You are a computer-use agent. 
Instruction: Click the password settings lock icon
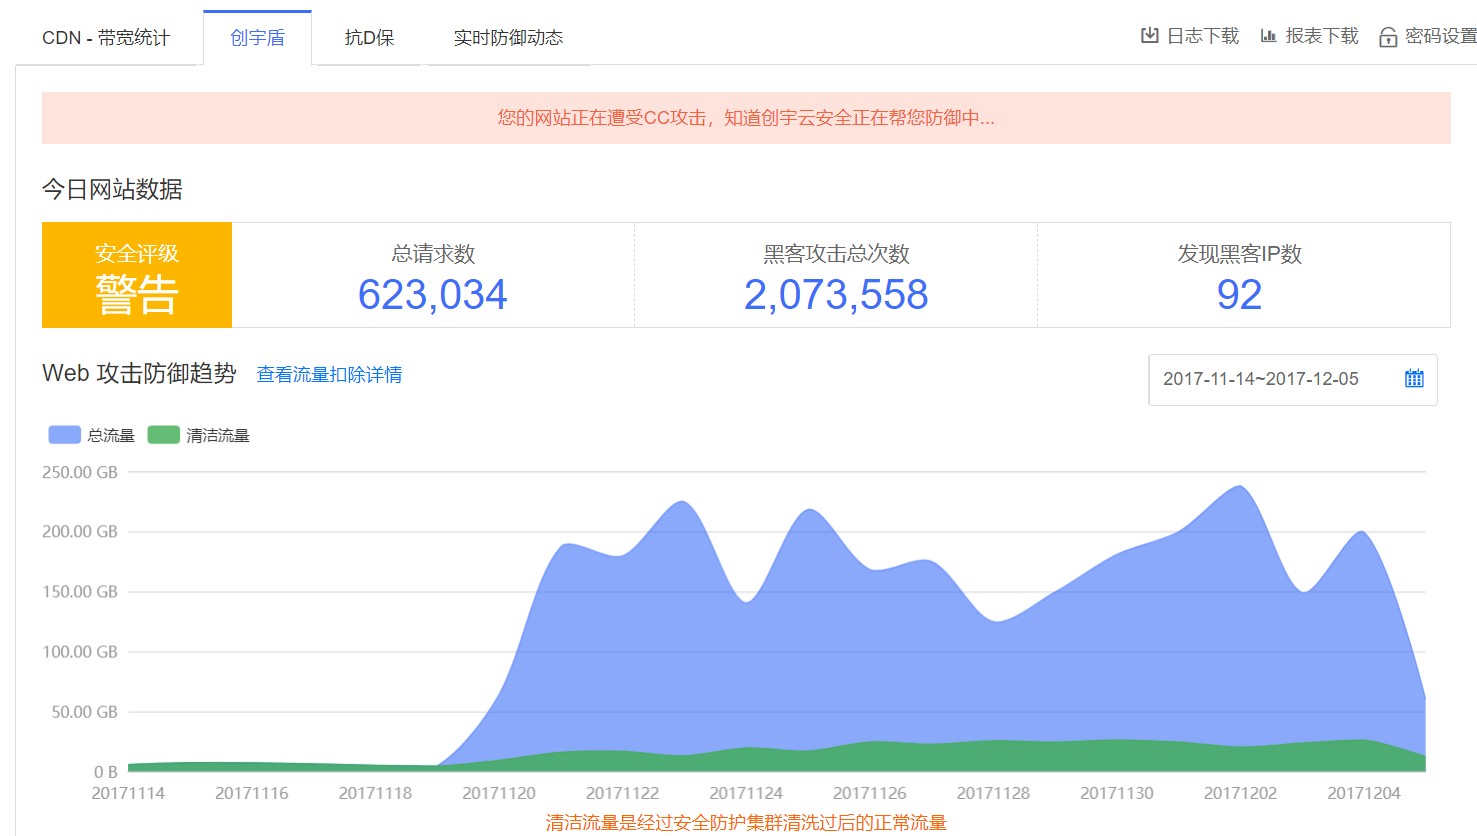(x=1388, y=37)
